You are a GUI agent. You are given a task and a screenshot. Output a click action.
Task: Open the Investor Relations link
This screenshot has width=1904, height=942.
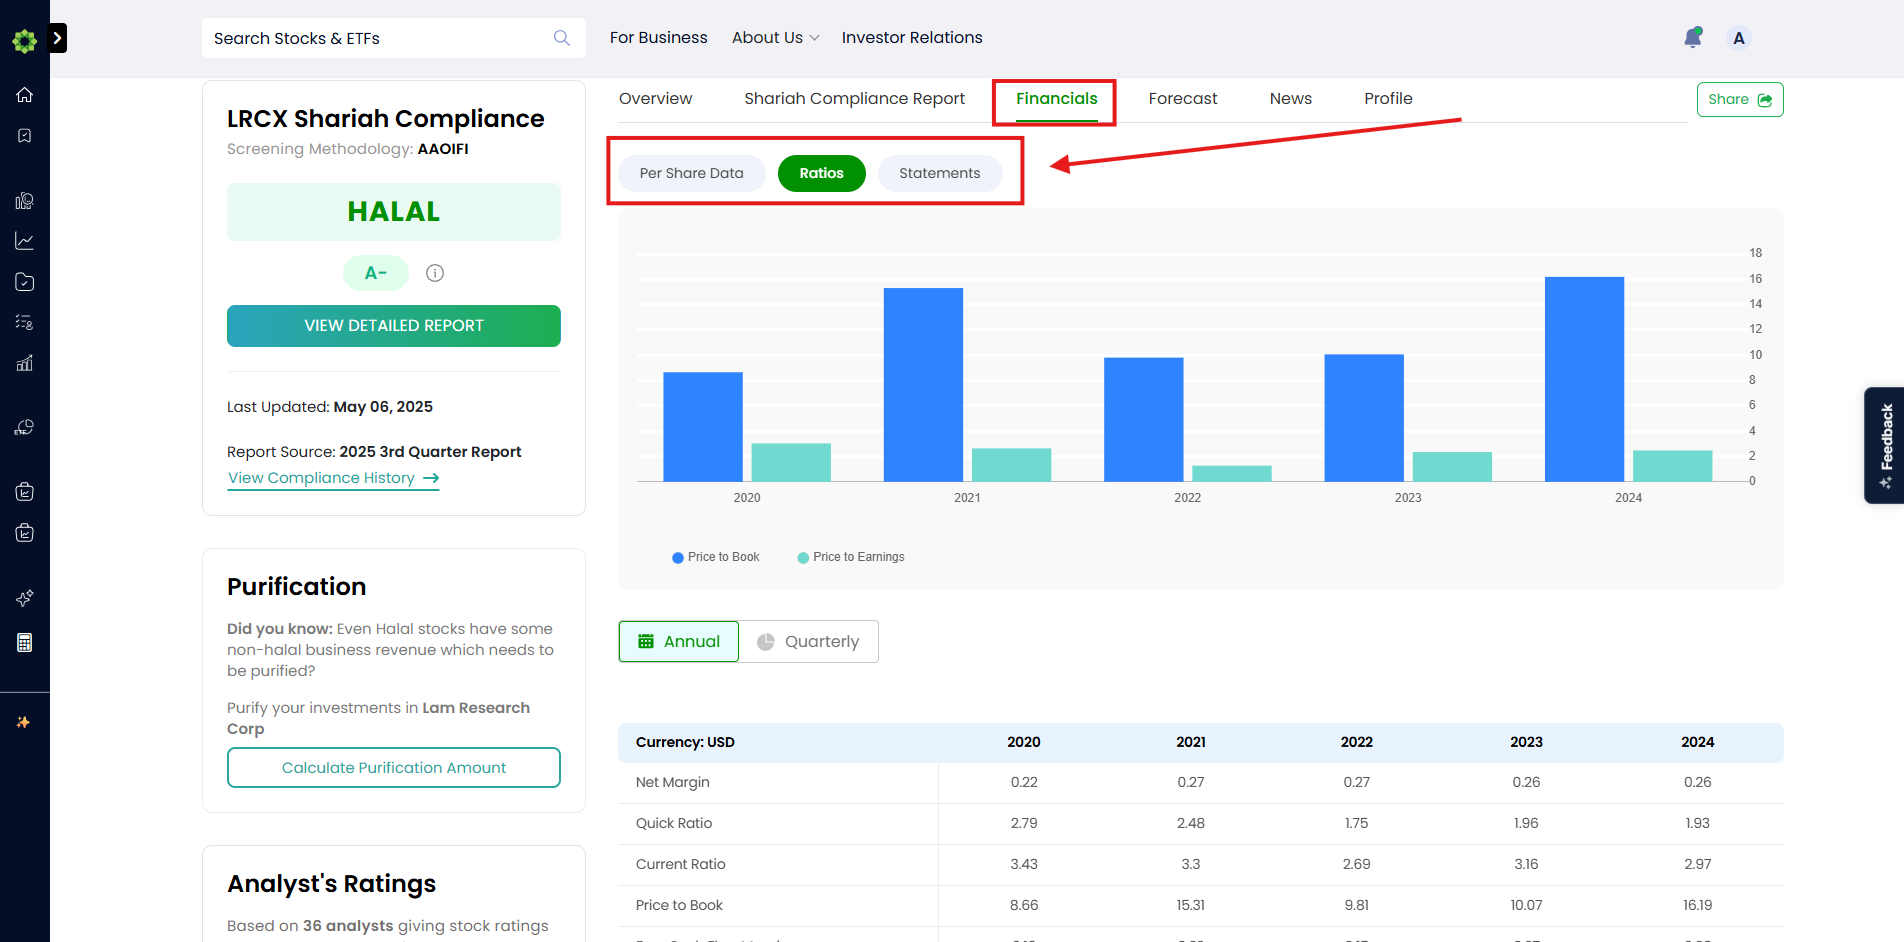pos(912,38)
